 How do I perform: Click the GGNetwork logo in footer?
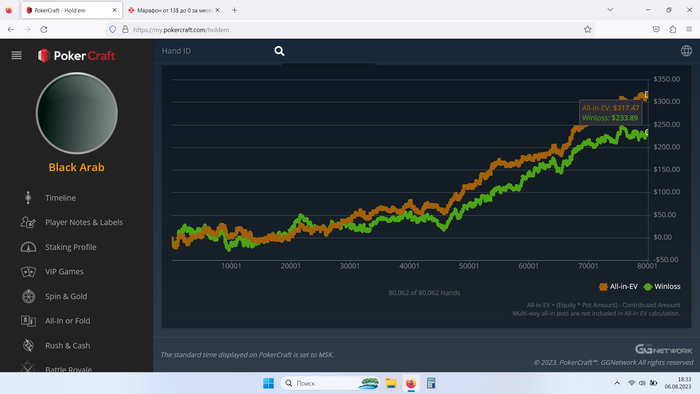click(x=663, y=349)
